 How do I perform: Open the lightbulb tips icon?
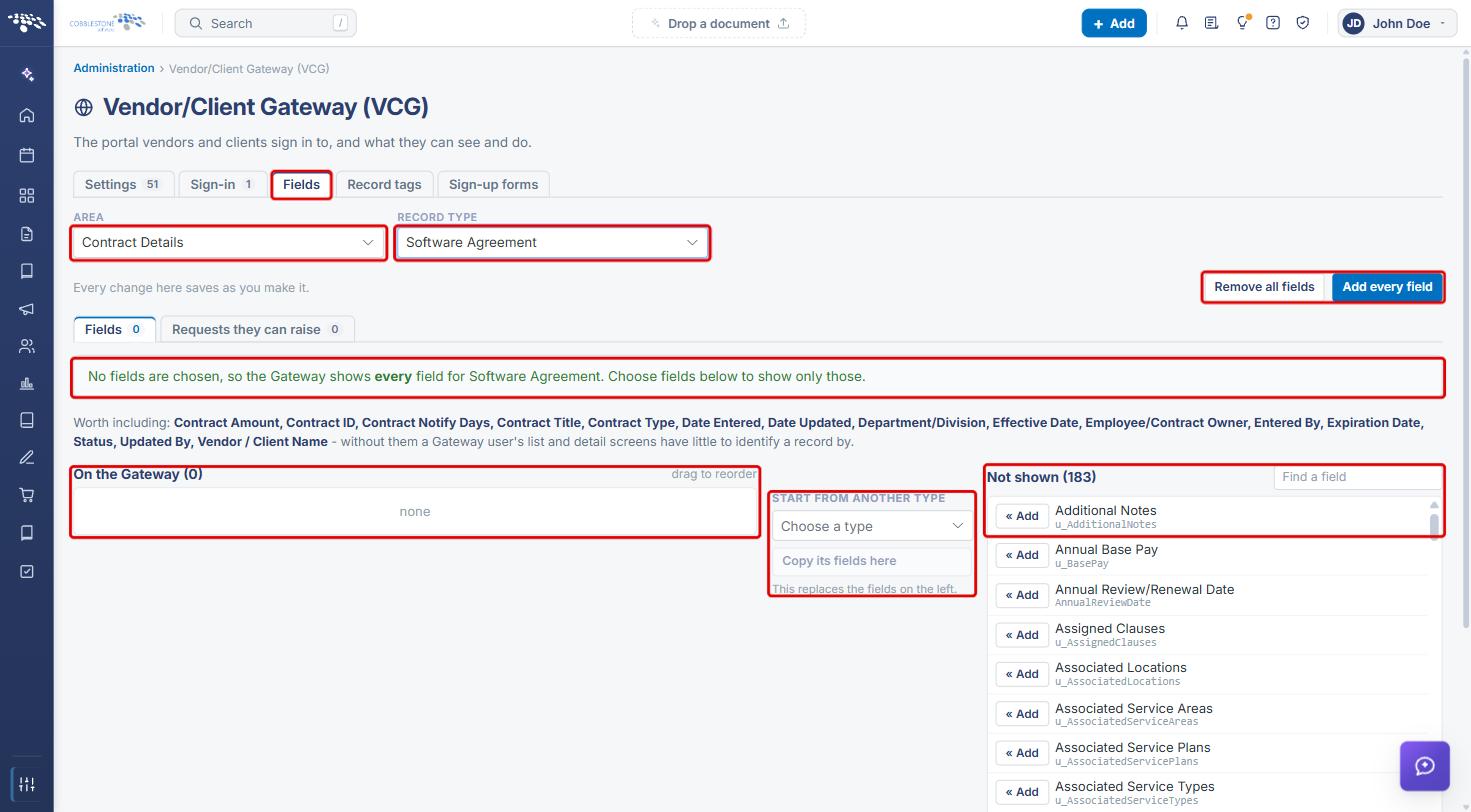(x=1242, y=23)
